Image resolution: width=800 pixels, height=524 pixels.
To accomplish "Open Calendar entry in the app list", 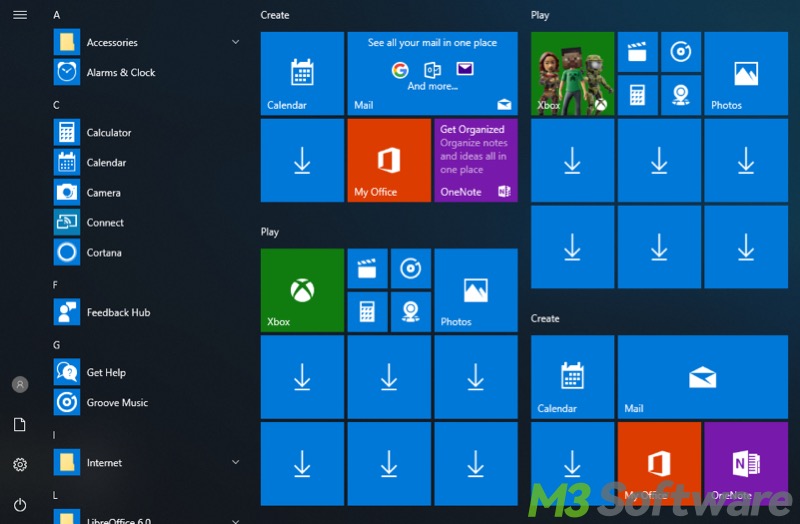I will 146,163.
